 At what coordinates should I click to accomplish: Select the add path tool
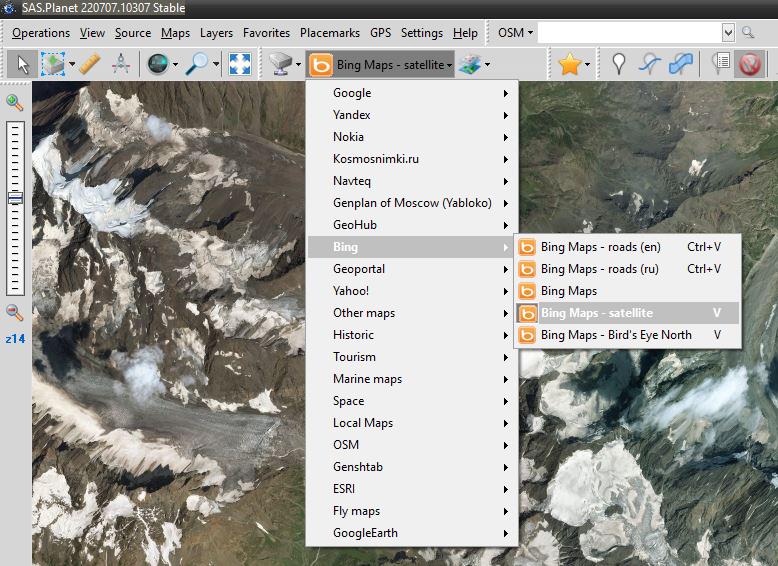point(649,64)
